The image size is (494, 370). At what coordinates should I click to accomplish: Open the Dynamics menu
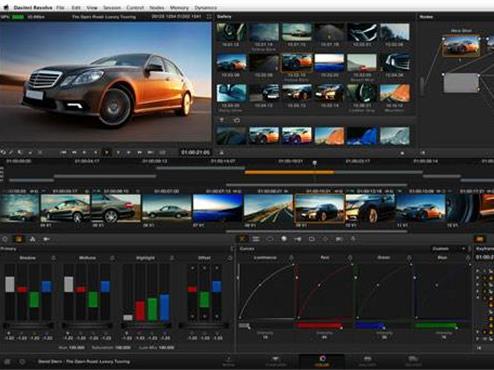tap(206, 7)
